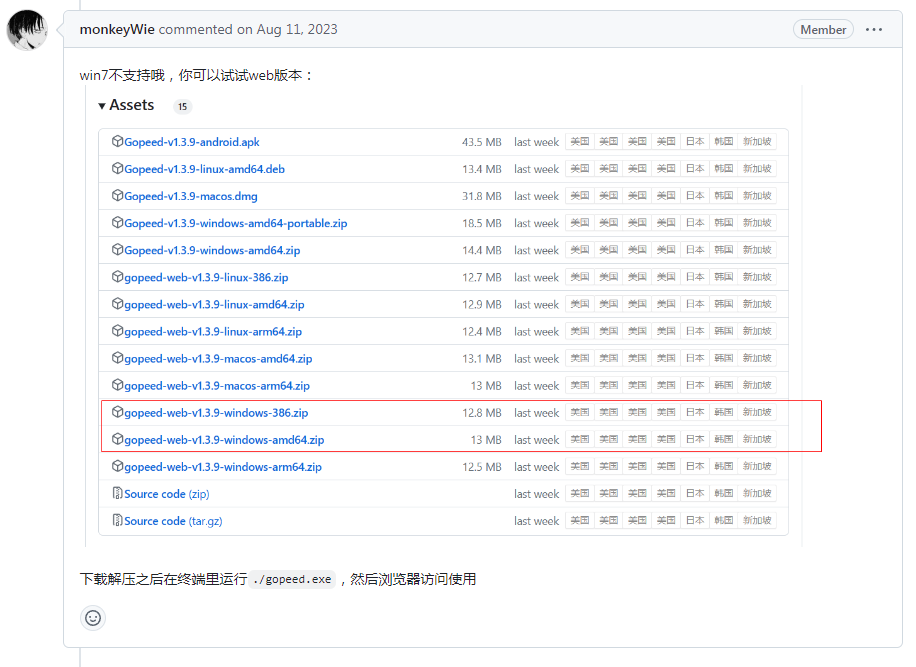The width and height of the screenshot is (916, 667).
Task: Click the archive icon beside Source code (tar.gz)
Action: tap(117, 520)
